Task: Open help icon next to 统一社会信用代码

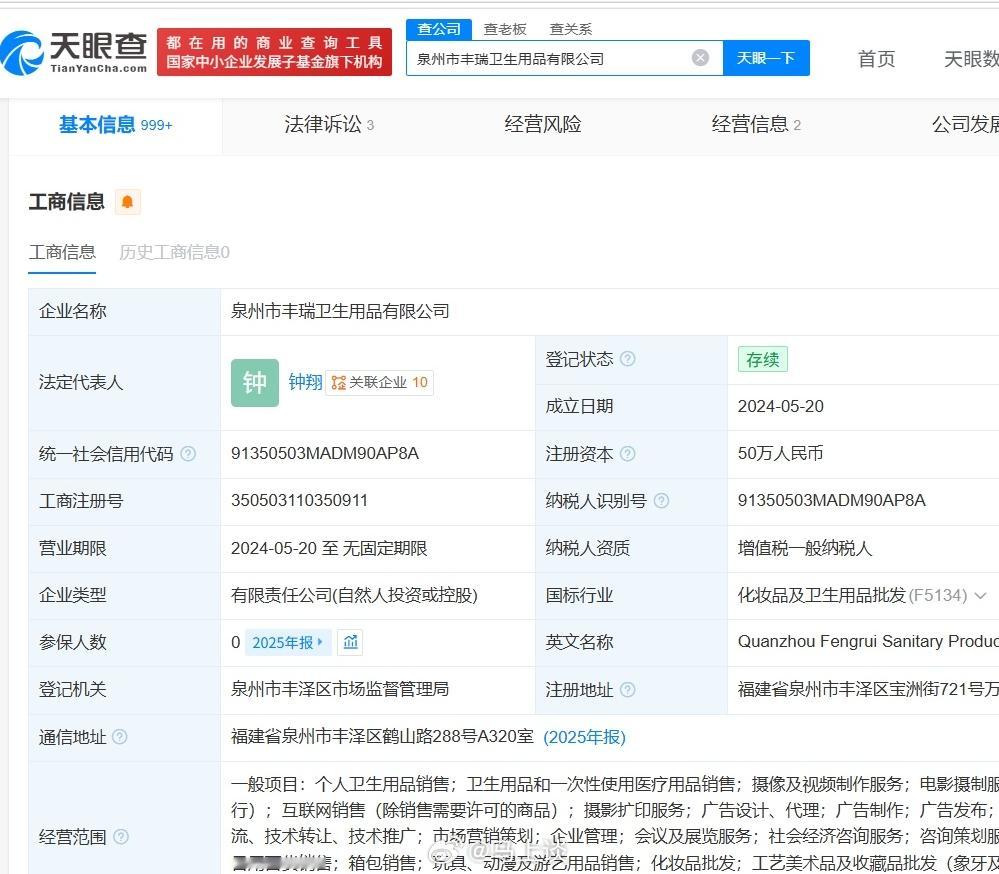Action: [188, 454]
